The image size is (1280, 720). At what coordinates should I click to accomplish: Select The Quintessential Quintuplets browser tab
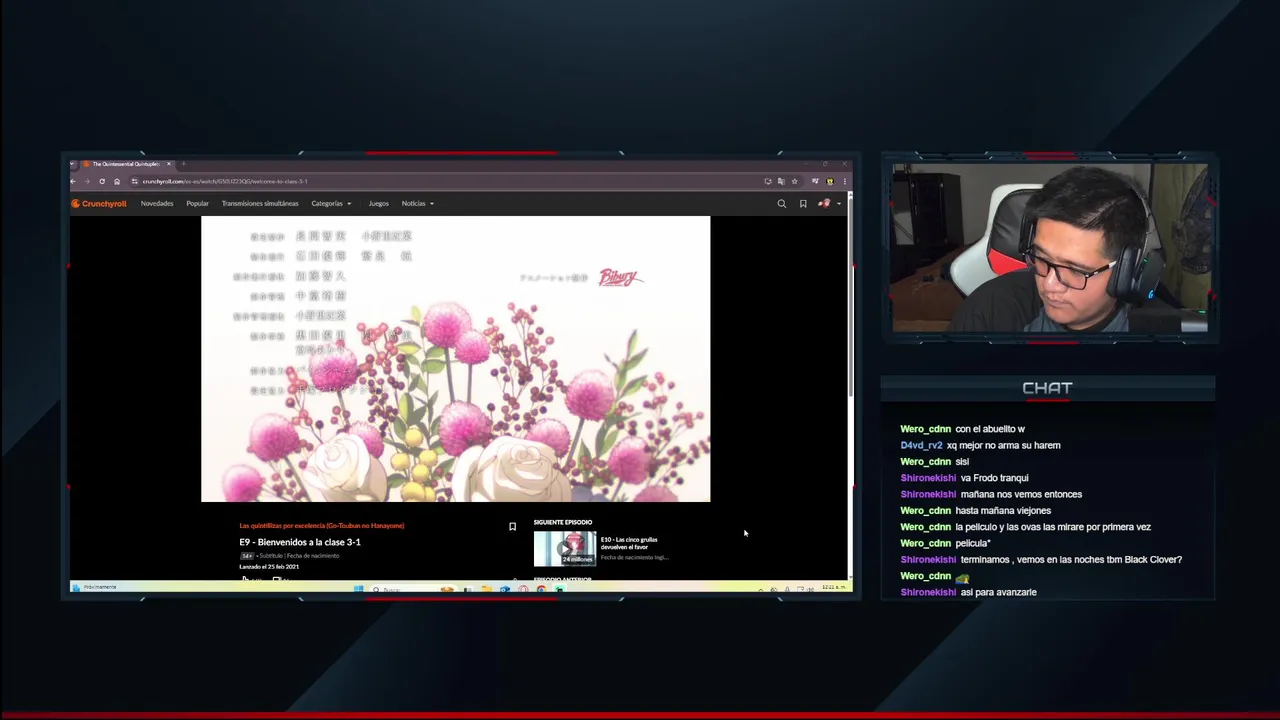click(124, 164)
